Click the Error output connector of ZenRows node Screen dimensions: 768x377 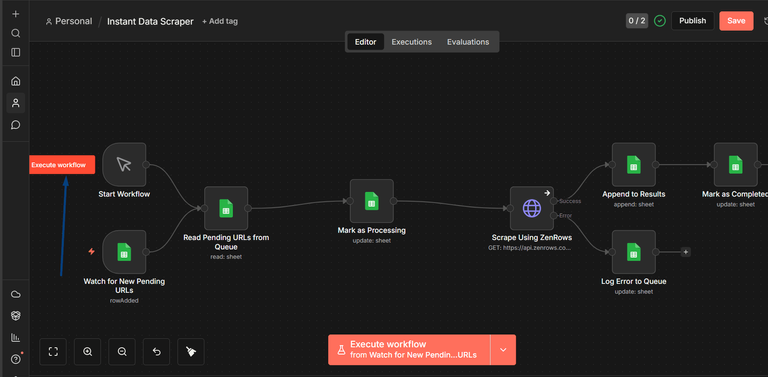(553, 215)
